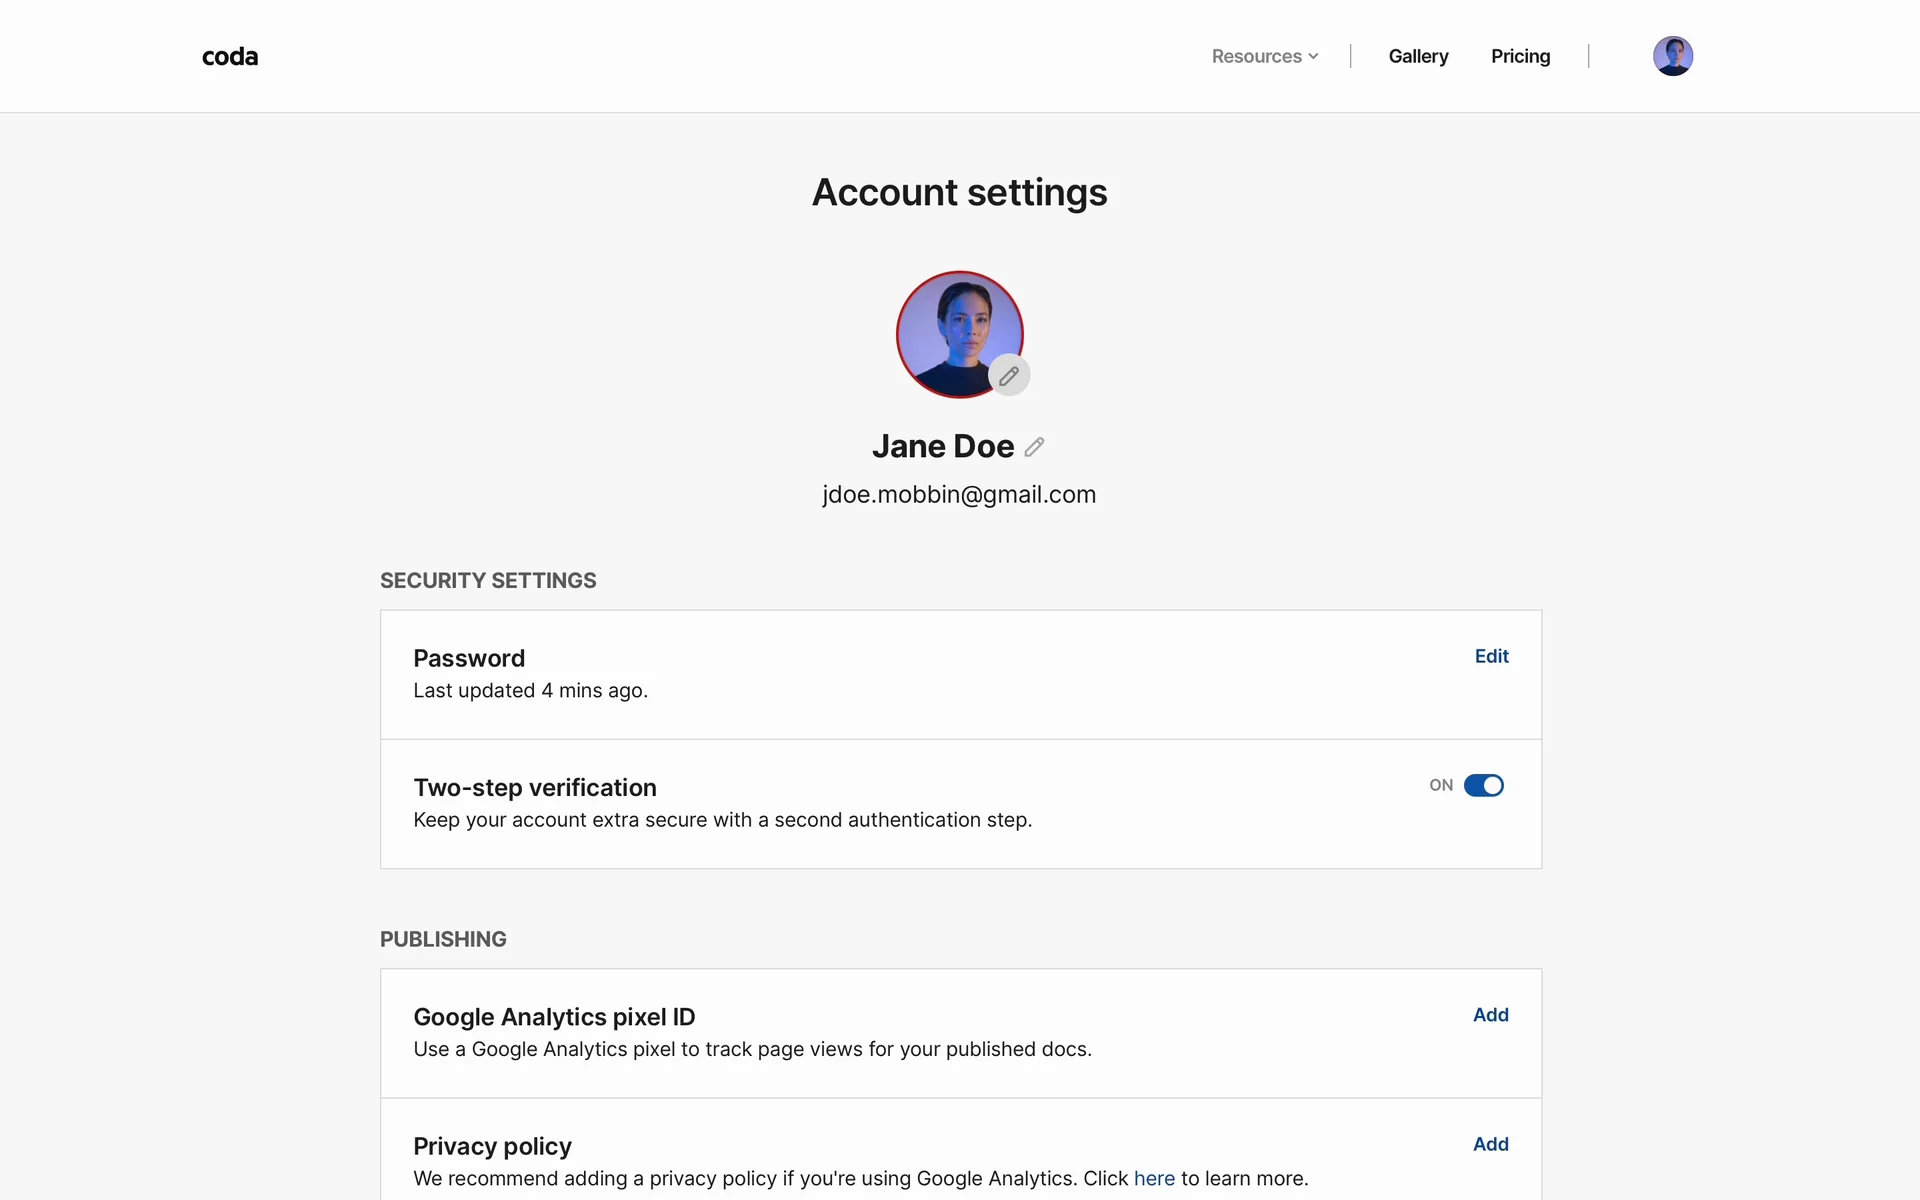The width and height of the screenshot is (1920, 1200).
Task: Click the Password row title
Action: point(469,659)
